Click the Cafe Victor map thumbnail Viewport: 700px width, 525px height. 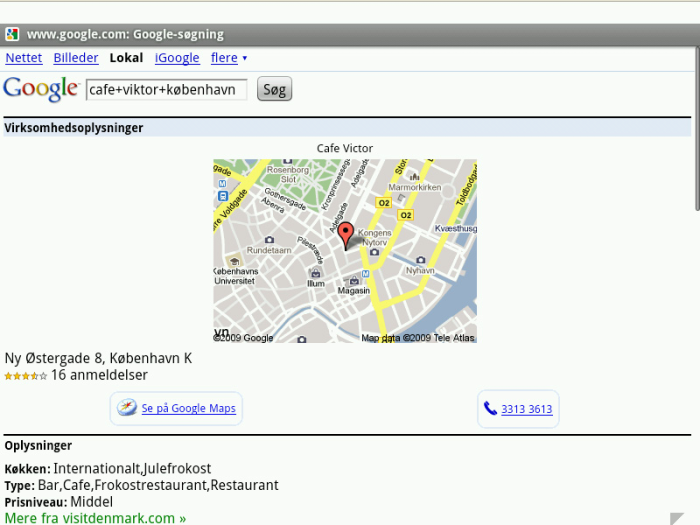point(345,251)
